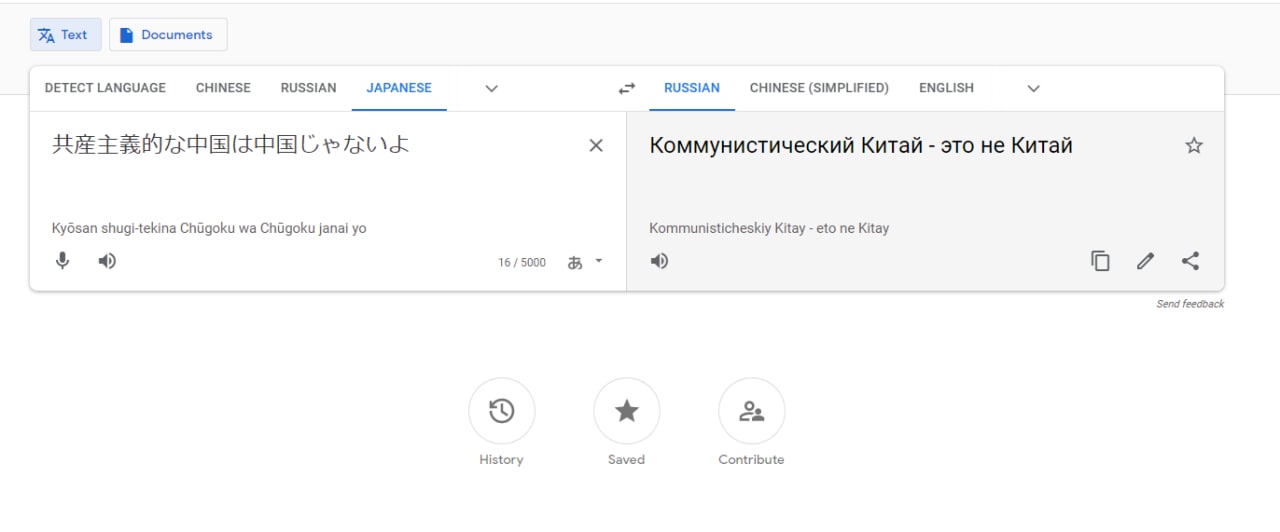This screenshot has height=532, width=1280.
Task: Switch to Documents translation mode
Action: click(x=168, y=34)
